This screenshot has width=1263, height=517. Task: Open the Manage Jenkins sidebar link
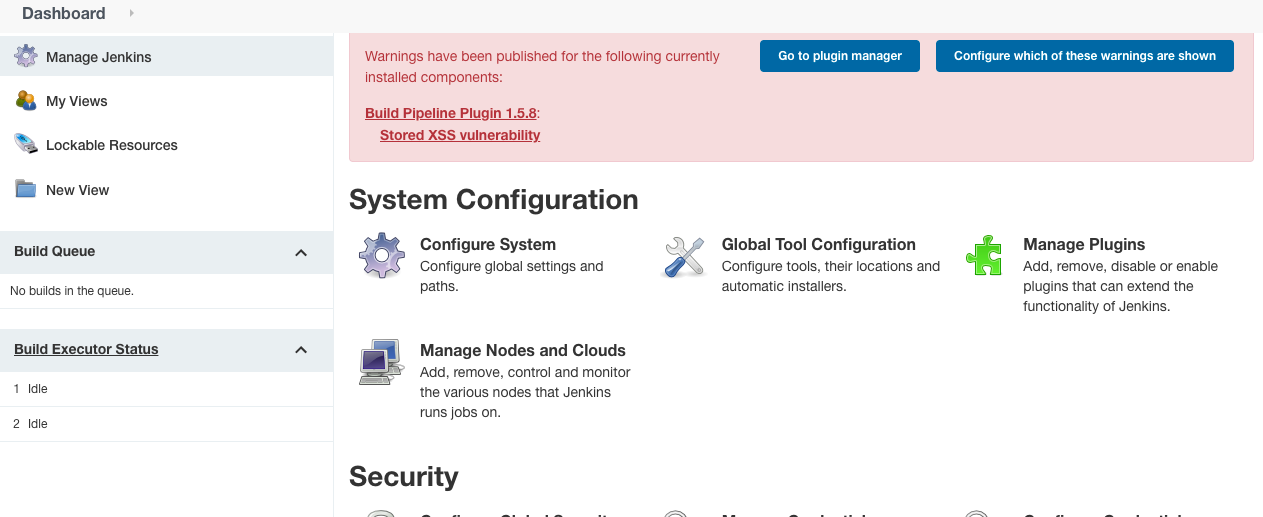click(99, 57)
